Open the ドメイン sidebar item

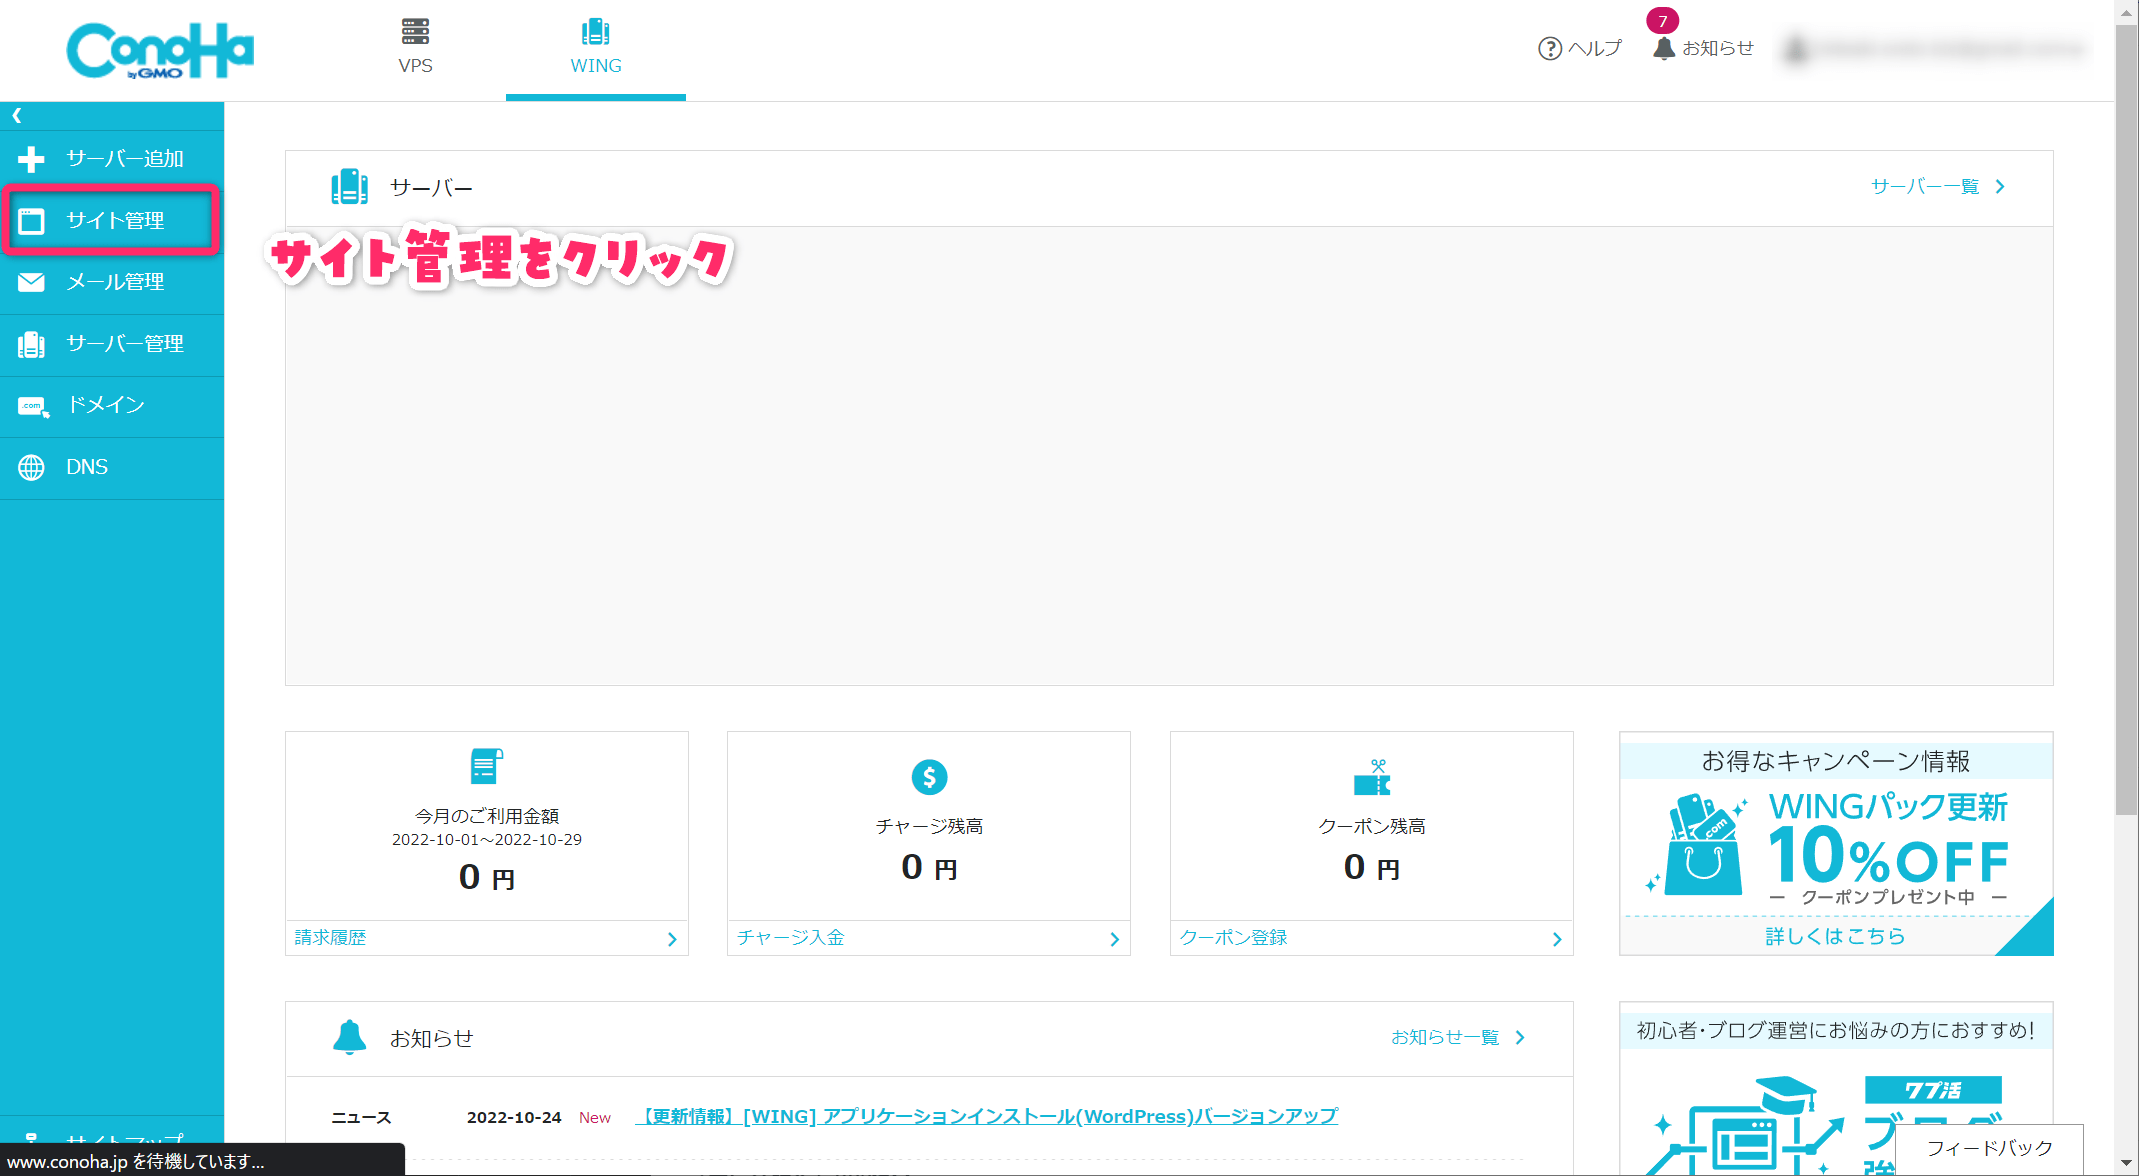(x=105, y=405)
